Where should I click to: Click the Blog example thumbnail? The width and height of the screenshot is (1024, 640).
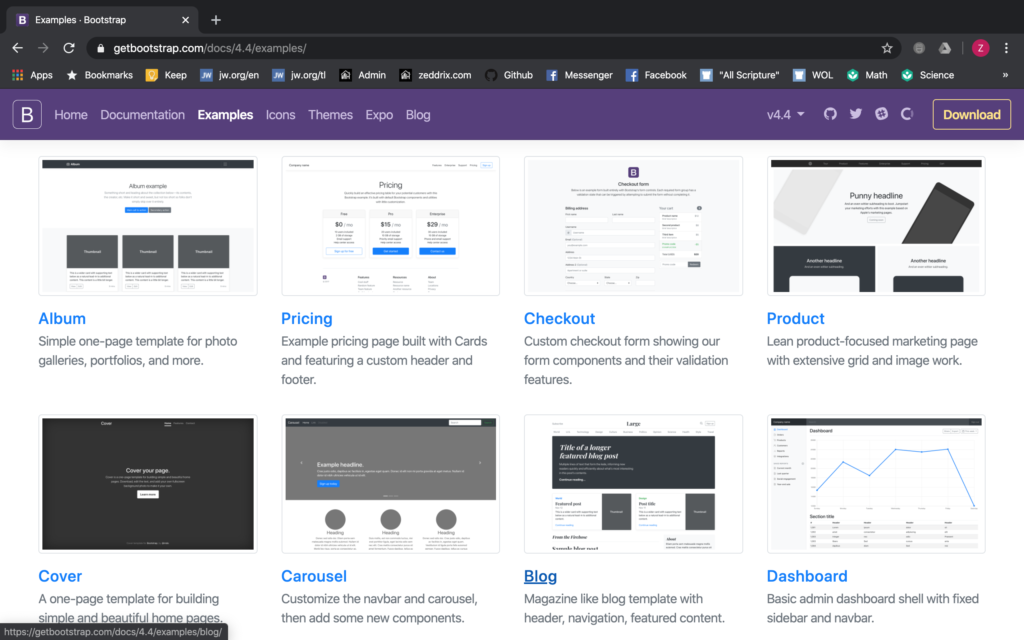(x=633, y=484)
